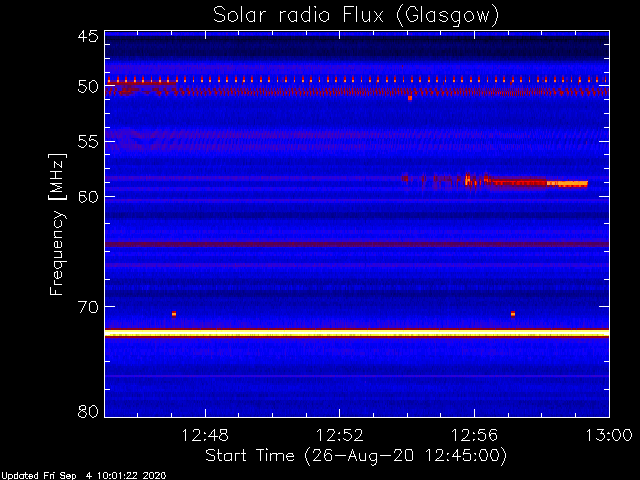Click the bright yellow-orange burst near 59 MHz
The image size is (640, 480).
(x=567, y=184)
